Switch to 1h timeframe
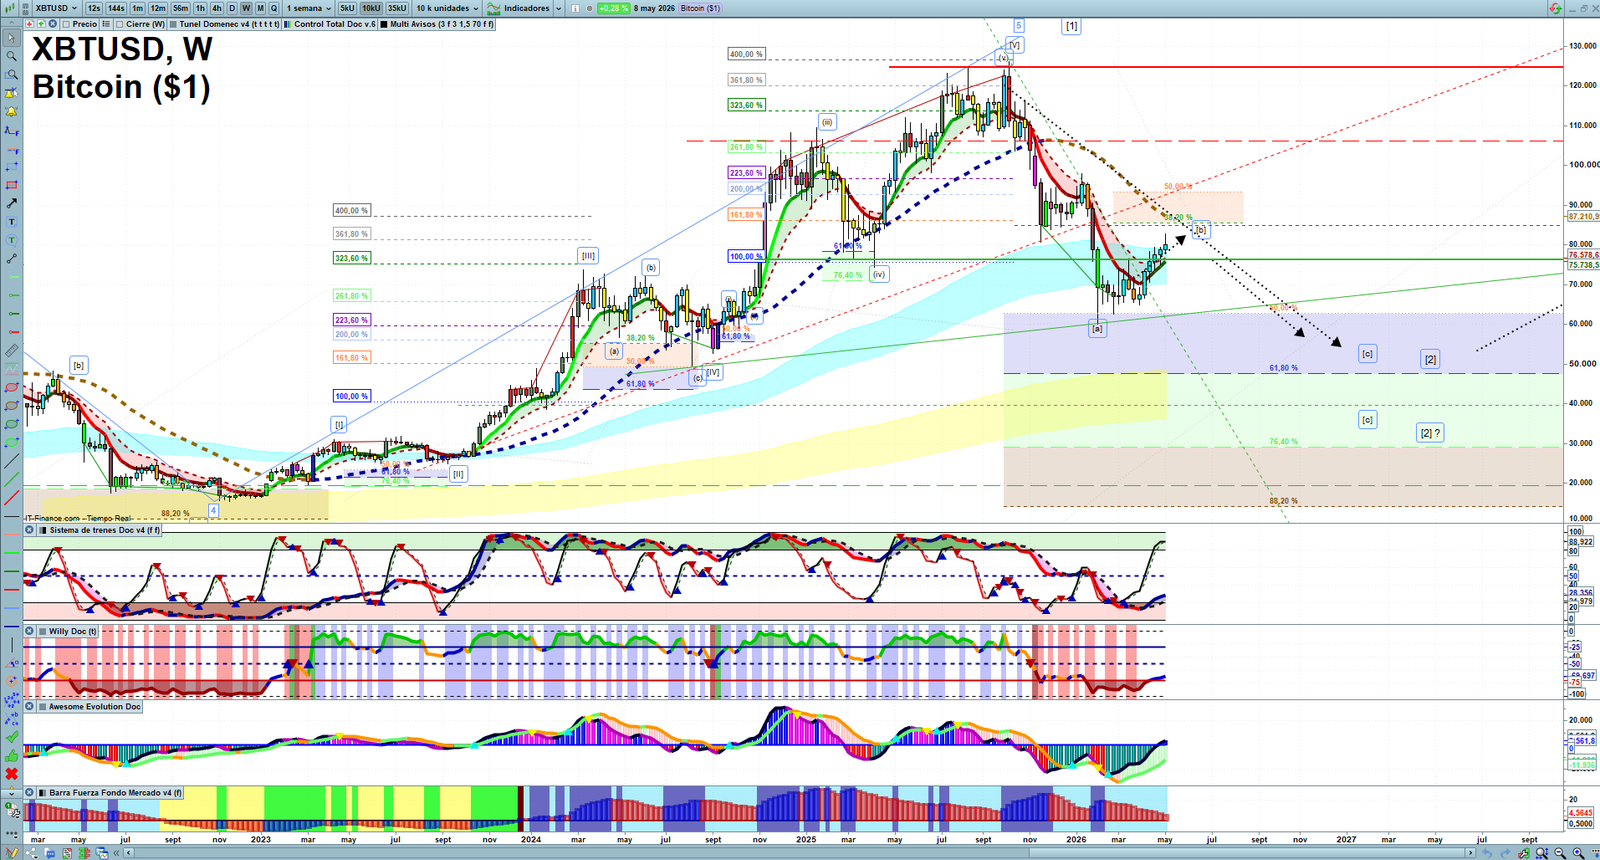This screenshot has width=1600, height=860. [200, 8]
